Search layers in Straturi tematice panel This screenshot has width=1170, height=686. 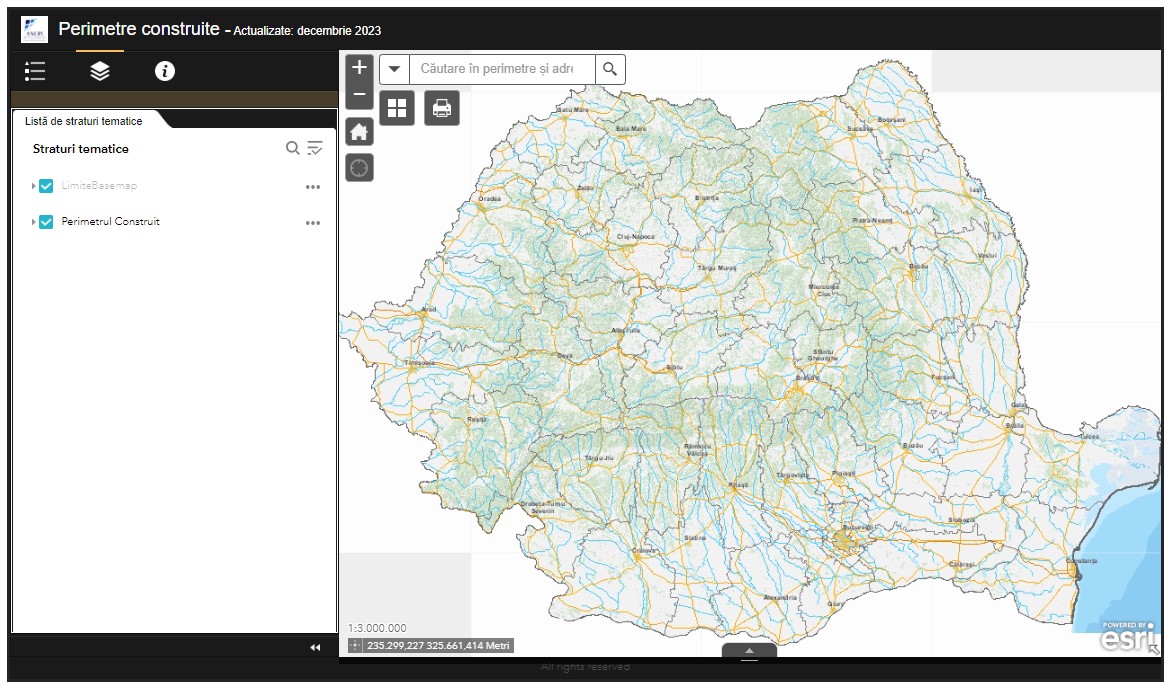pos(292,148)
